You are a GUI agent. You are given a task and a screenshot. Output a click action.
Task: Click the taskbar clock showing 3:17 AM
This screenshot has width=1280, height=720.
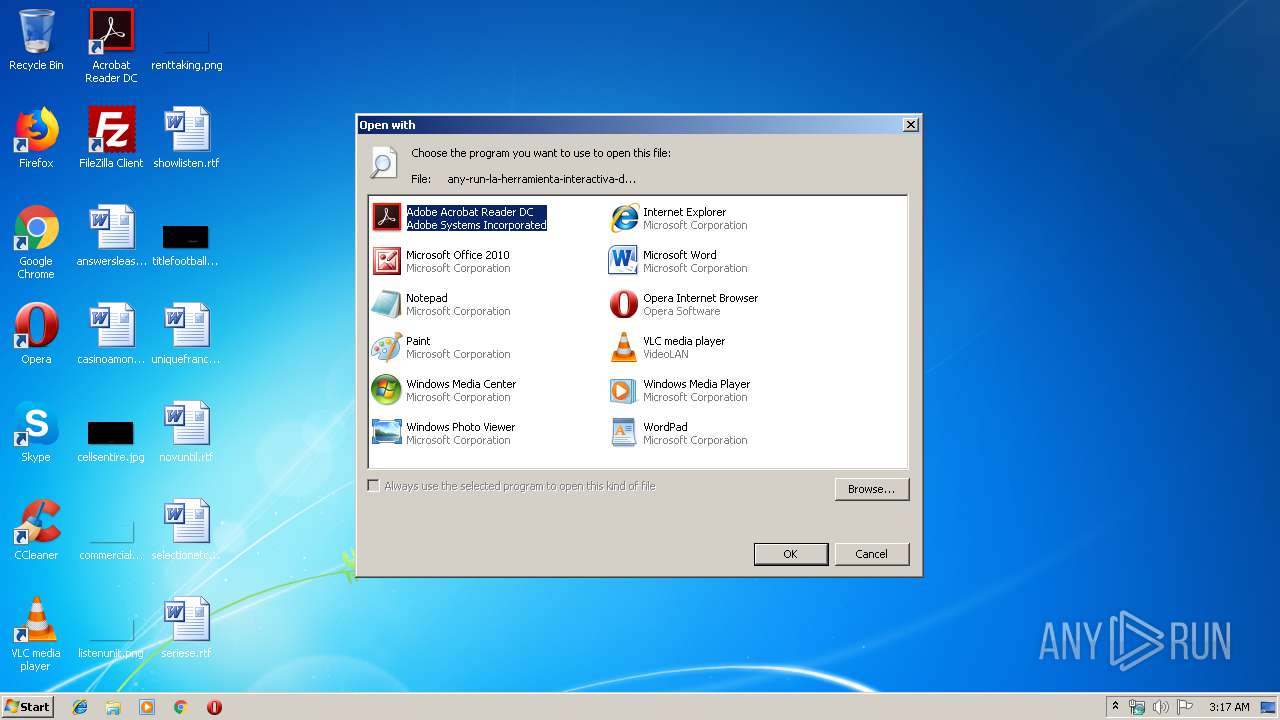1229,707
